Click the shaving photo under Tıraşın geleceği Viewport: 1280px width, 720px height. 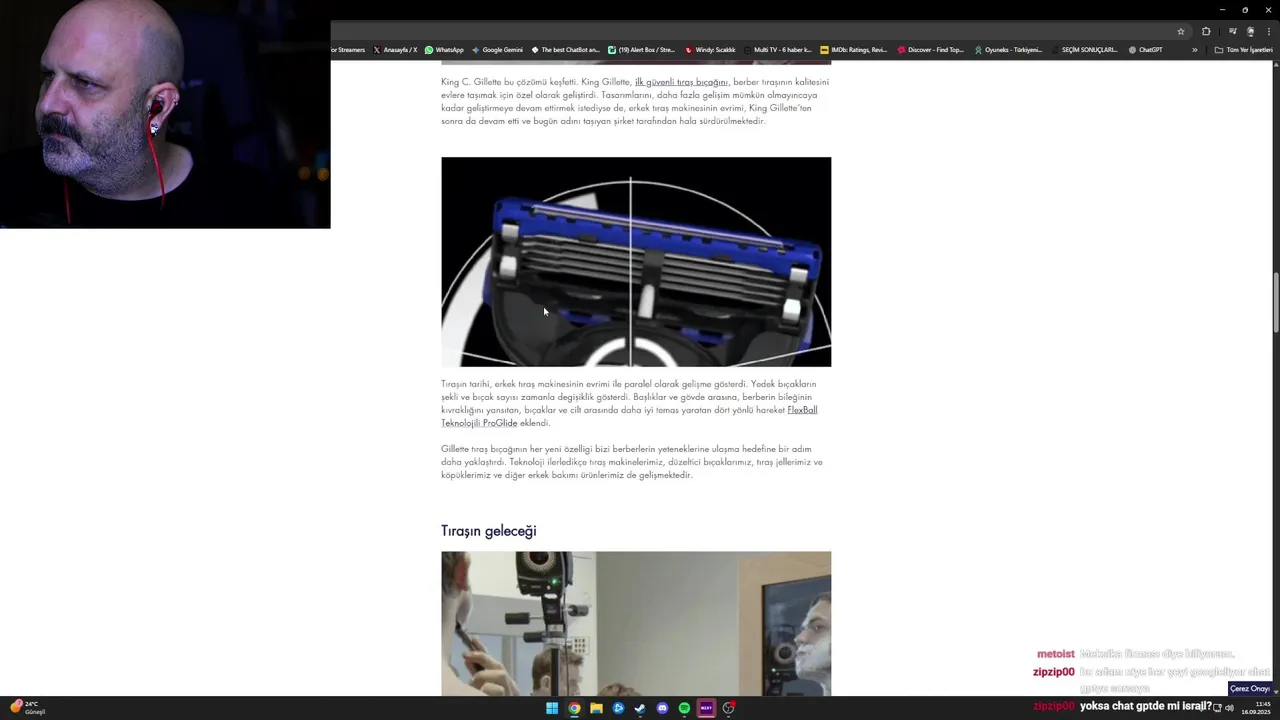coord(636,624)
